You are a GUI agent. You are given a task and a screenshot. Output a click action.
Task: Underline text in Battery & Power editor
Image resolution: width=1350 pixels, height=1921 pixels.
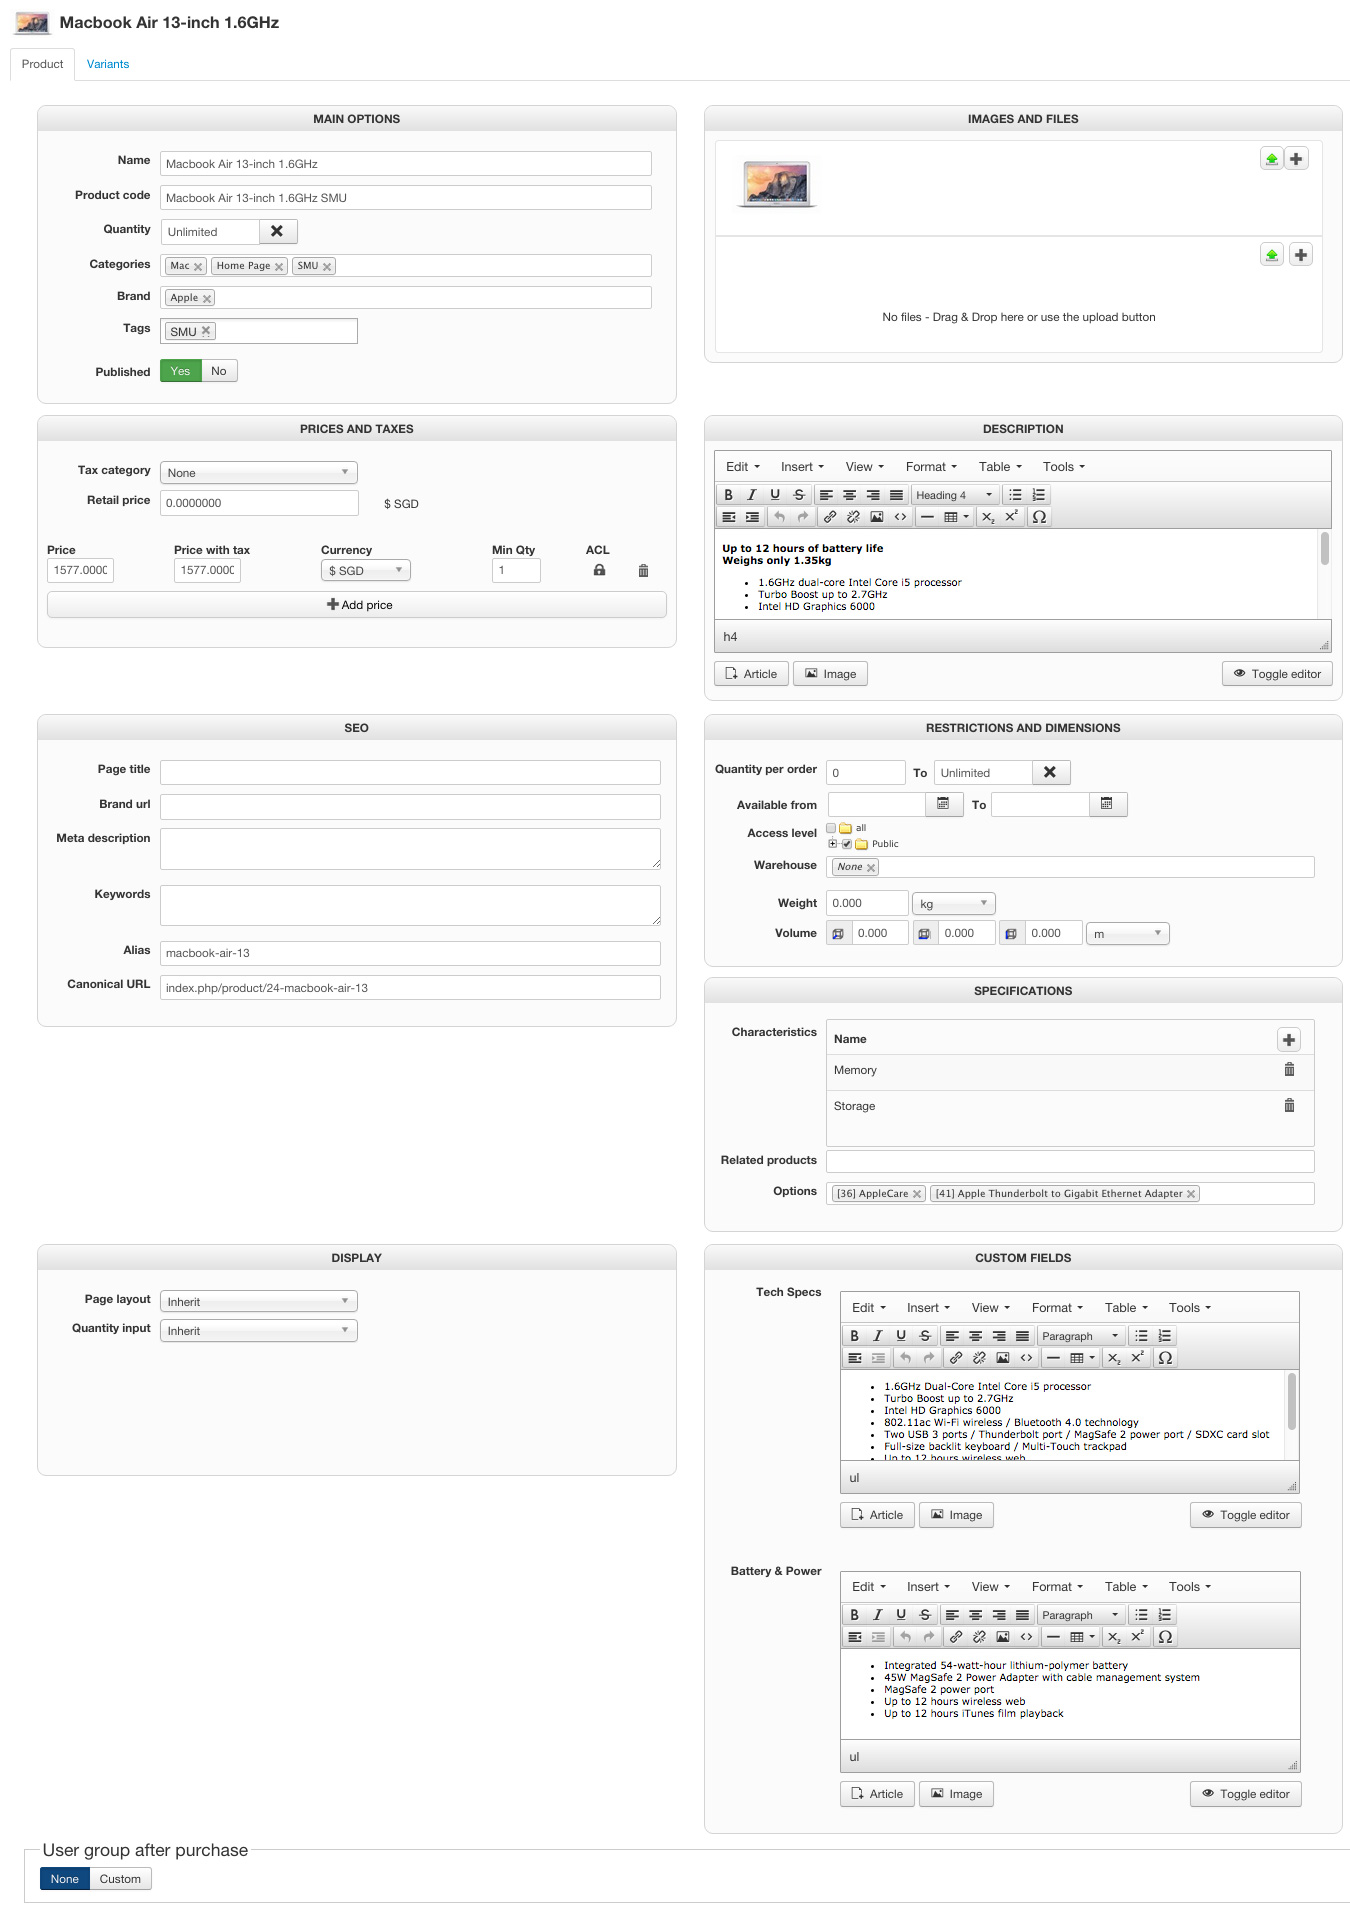pos(901,1615)
